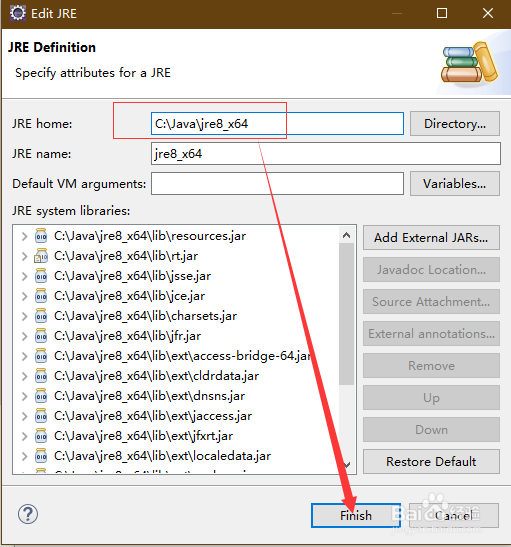Image resolution: width=511 pixels, height=547 pixels.
Task: Click the rt.jar jar icon
Action: [41, 256]
